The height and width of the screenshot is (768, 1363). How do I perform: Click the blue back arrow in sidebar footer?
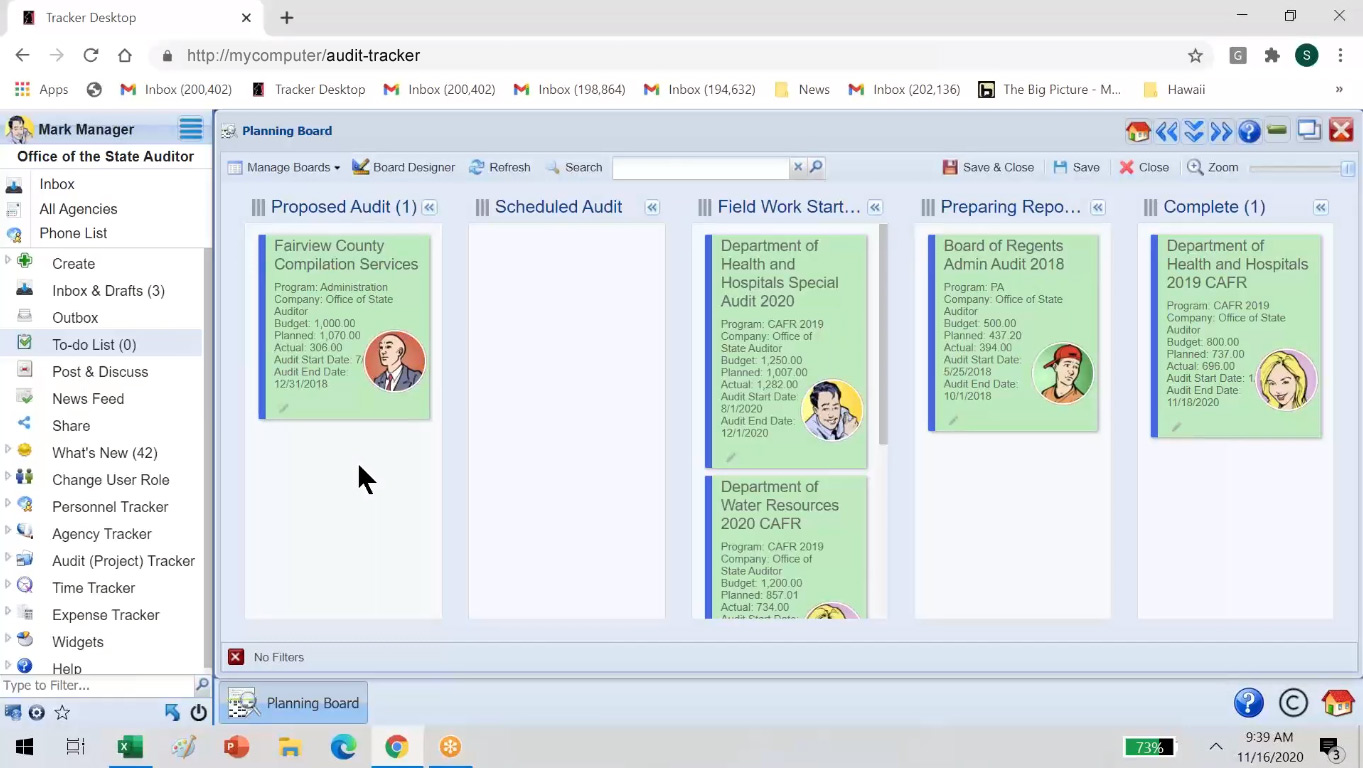tap(172, 713)
